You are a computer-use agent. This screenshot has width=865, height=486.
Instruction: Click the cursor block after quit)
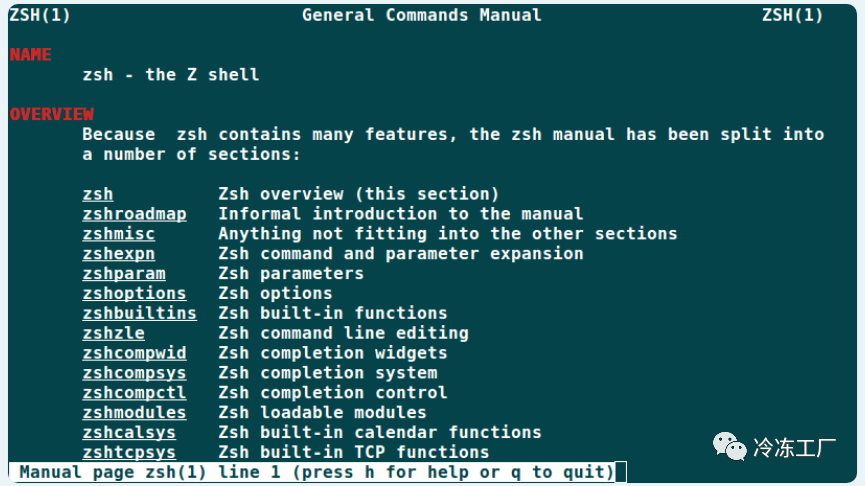pyautogui.click(x=621, y=472)
